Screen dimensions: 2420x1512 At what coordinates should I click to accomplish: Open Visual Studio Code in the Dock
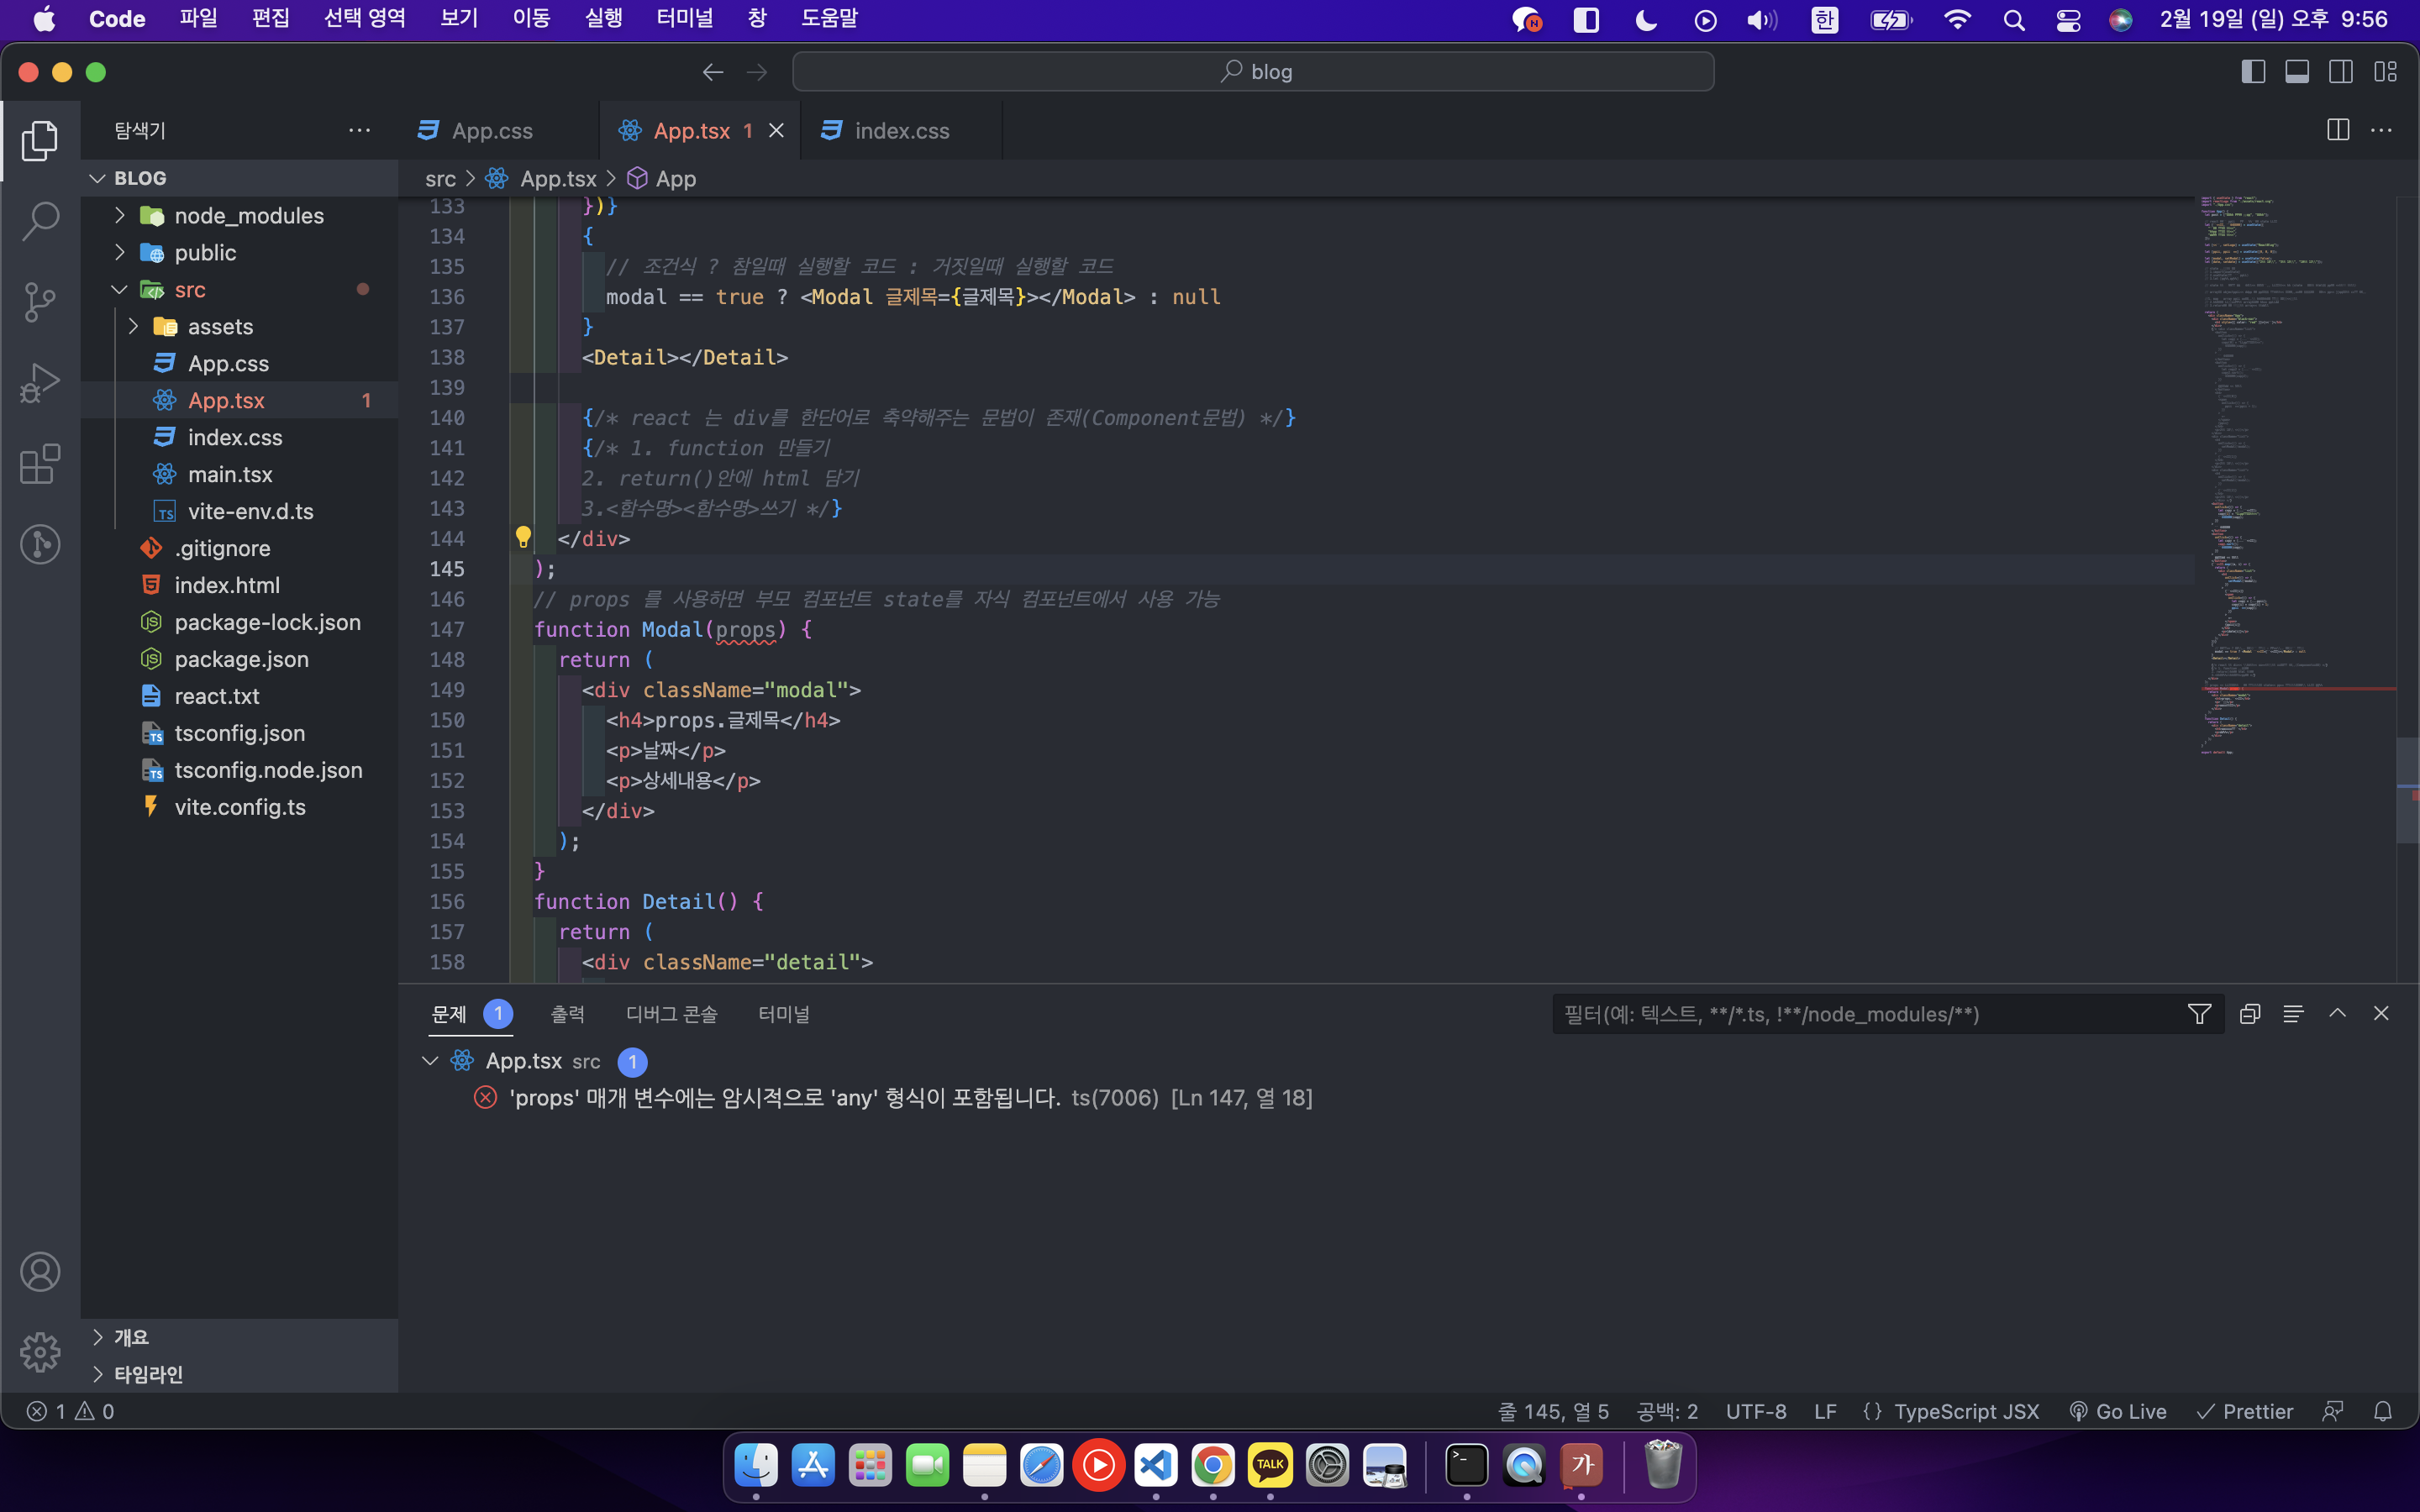click(x=1156, y=1466)
